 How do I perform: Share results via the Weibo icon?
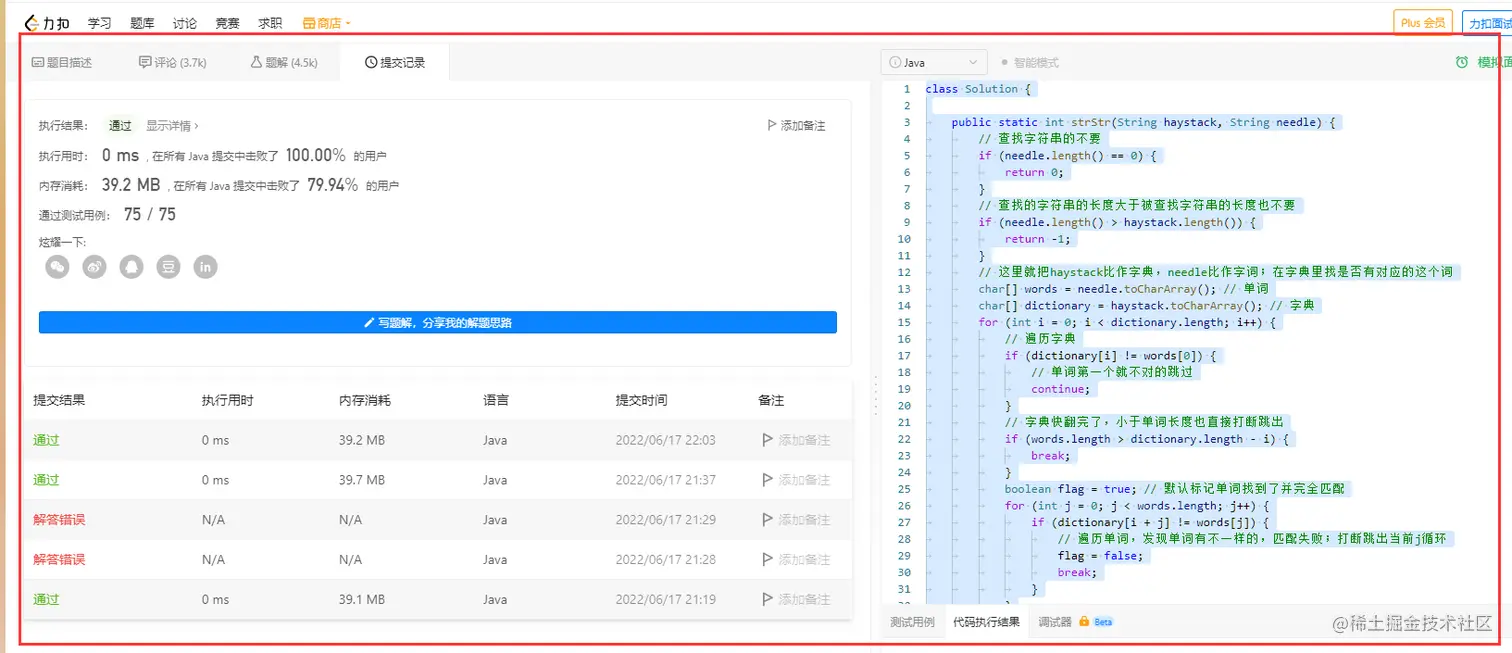tap(94, 266)
